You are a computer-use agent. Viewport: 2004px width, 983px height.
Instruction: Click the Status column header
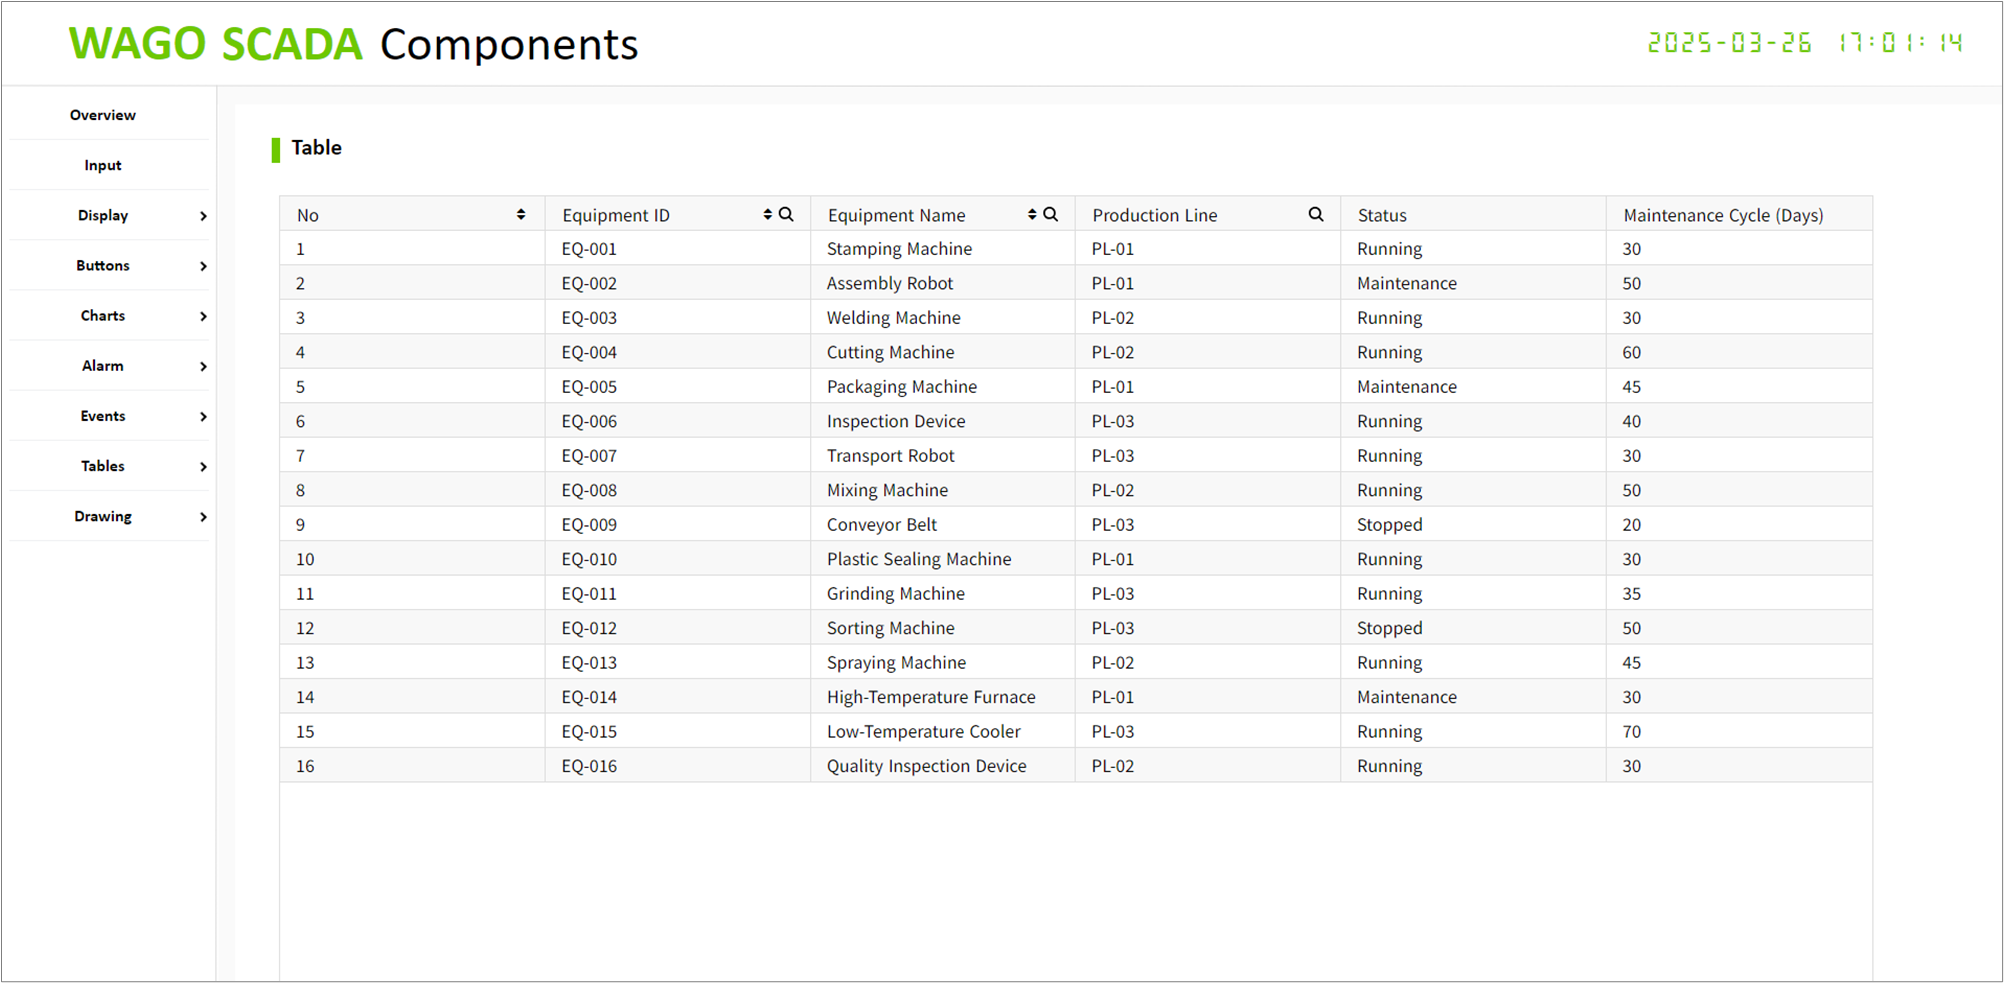pos(1382,215)
